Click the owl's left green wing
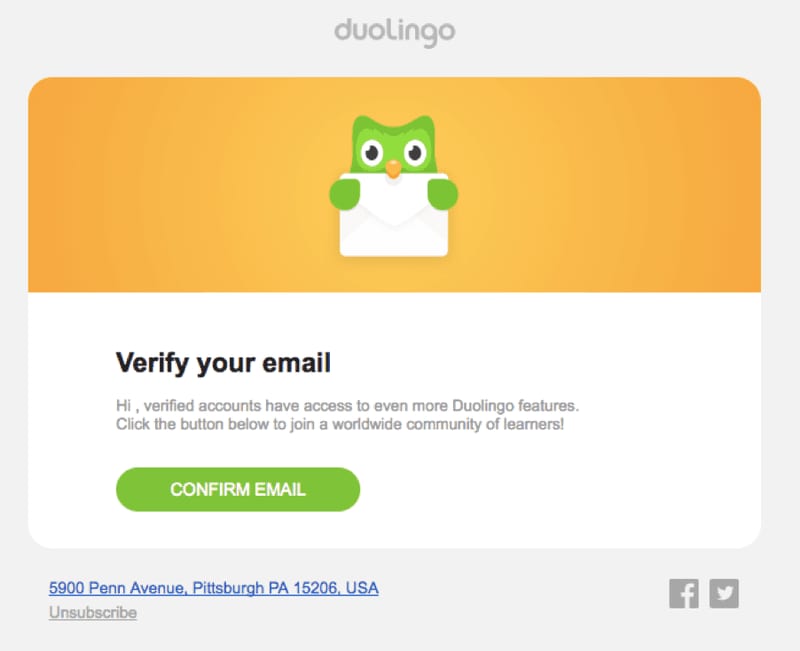This screenshot has height=651, width=800. point(345,194)
